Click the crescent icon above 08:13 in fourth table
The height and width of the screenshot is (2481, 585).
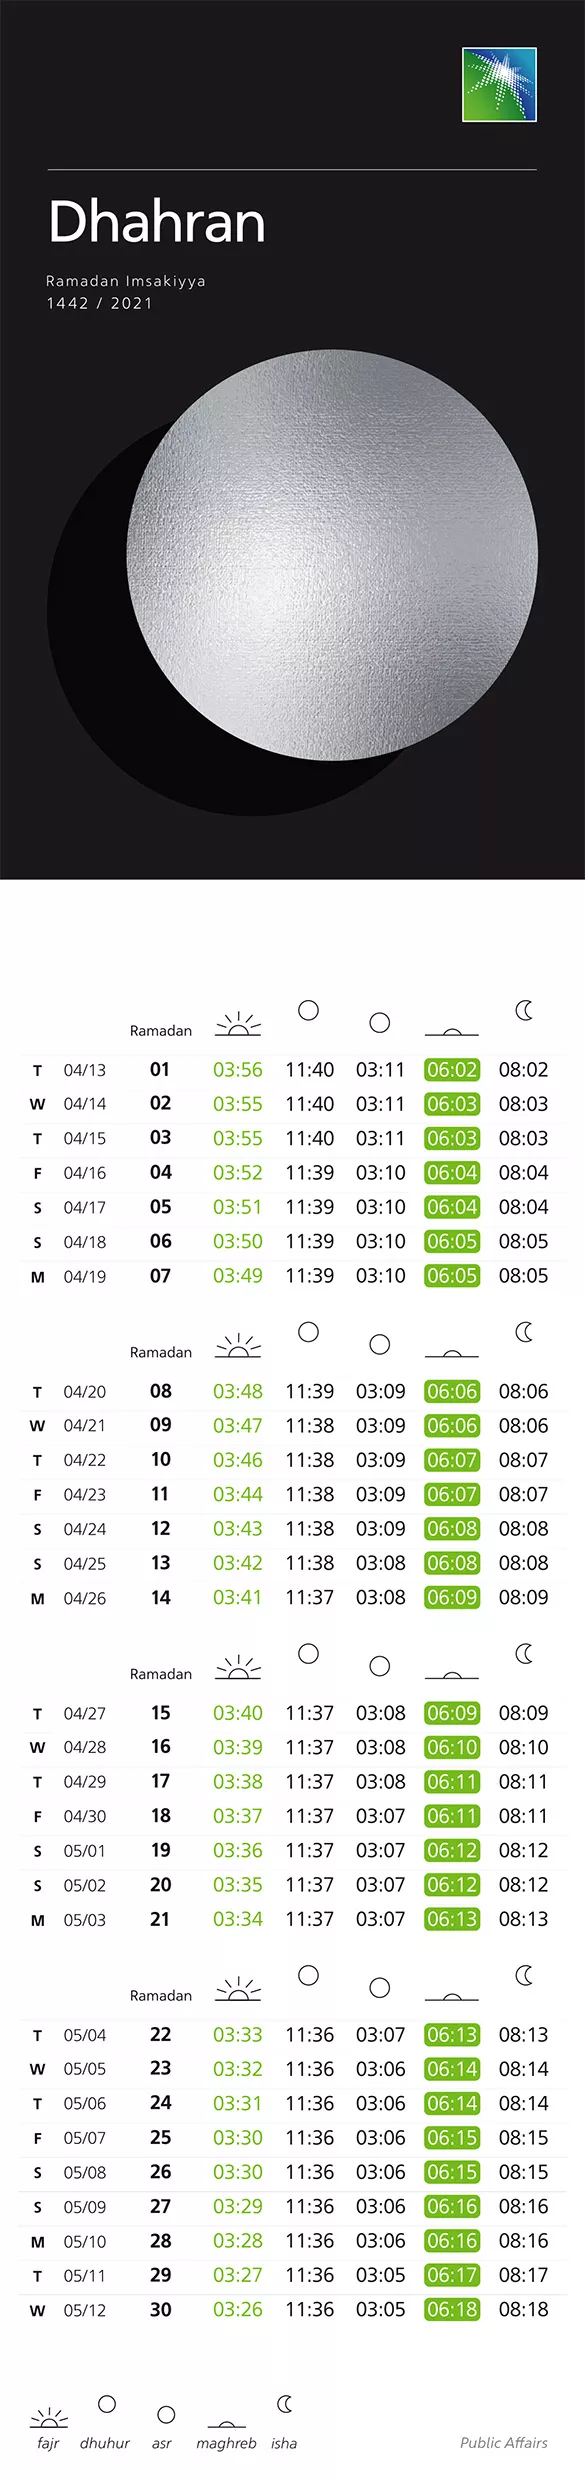tap(524, 1975)
